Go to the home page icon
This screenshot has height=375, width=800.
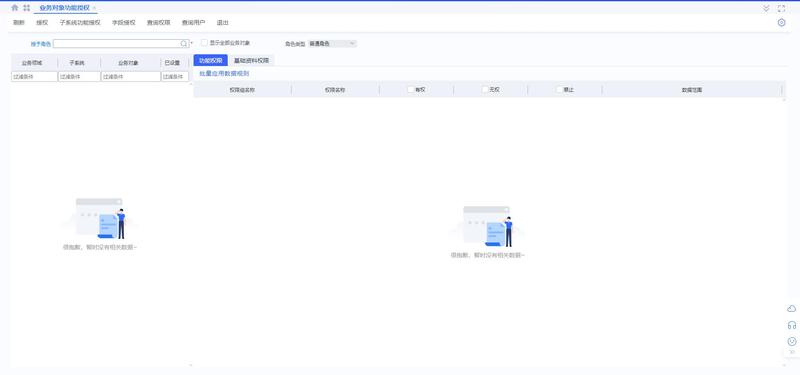pos(14,8)
